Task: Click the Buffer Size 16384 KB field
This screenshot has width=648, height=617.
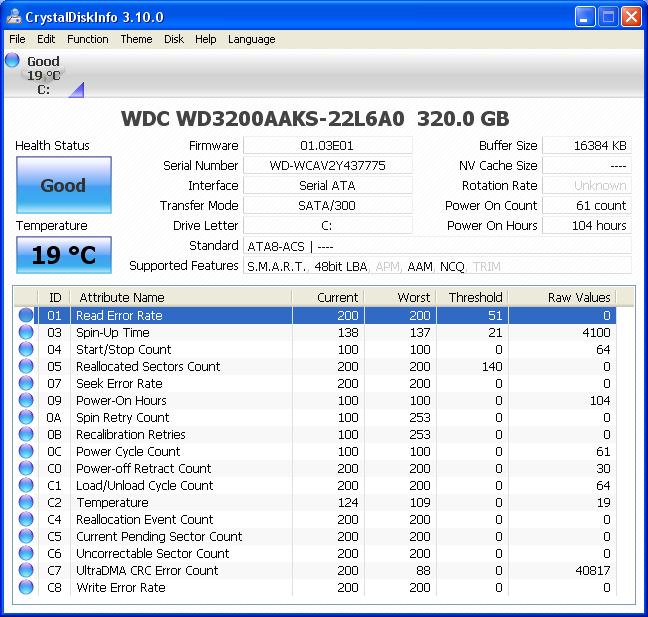Action: 587,145
